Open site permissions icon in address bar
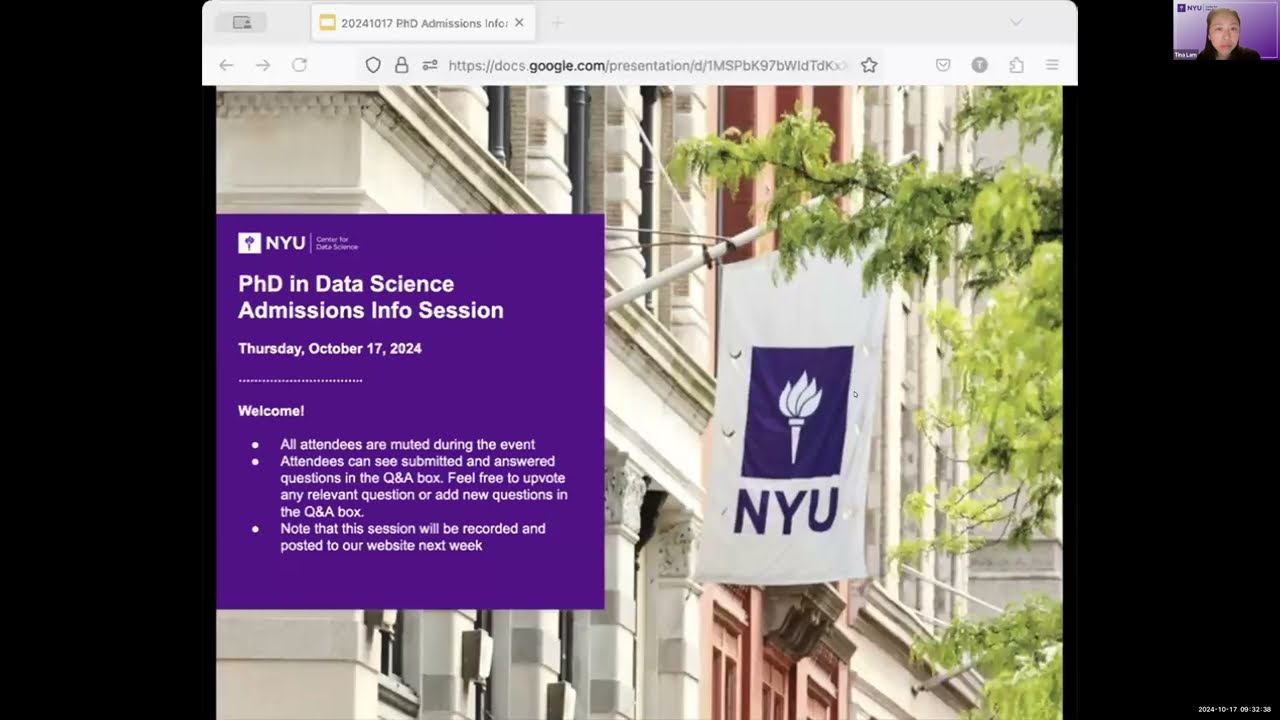This screenshot has height=720, width=1280. pos(430,65)
